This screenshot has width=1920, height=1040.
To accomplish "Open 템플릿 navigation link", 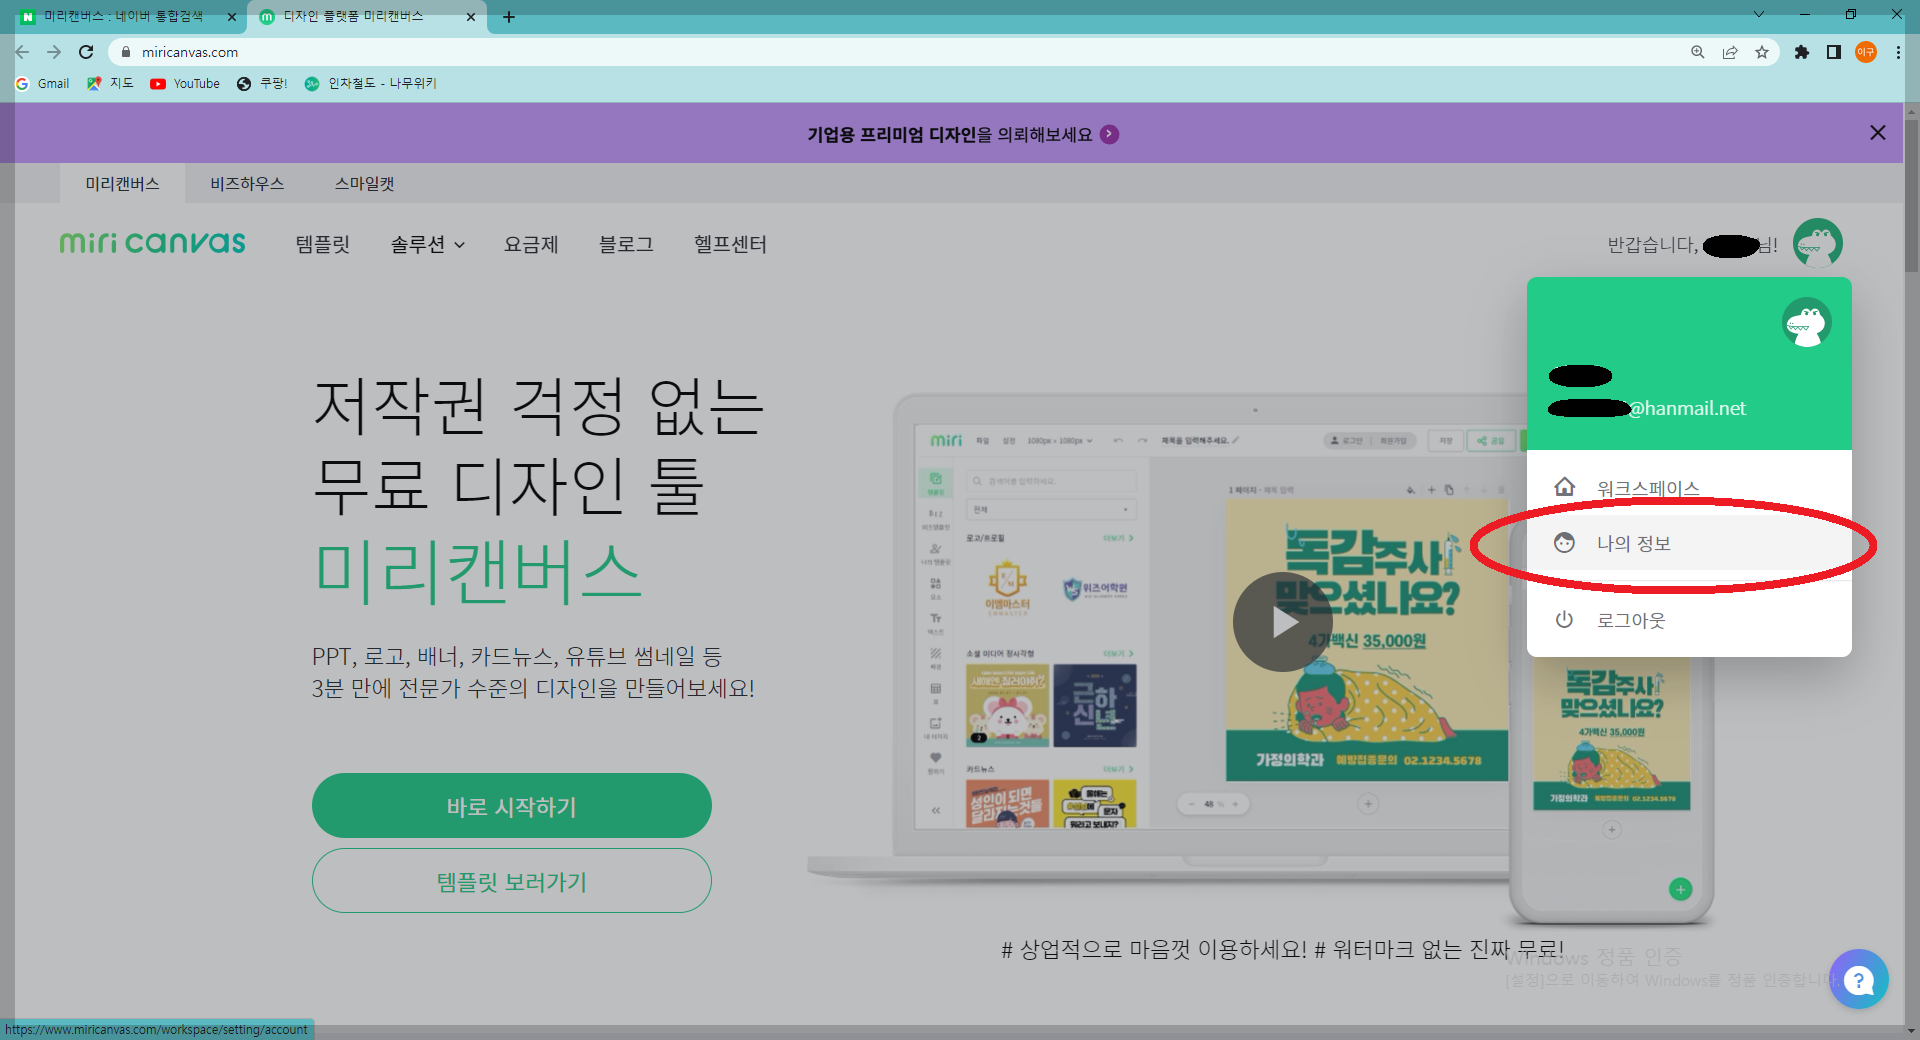I will [323, 244].
